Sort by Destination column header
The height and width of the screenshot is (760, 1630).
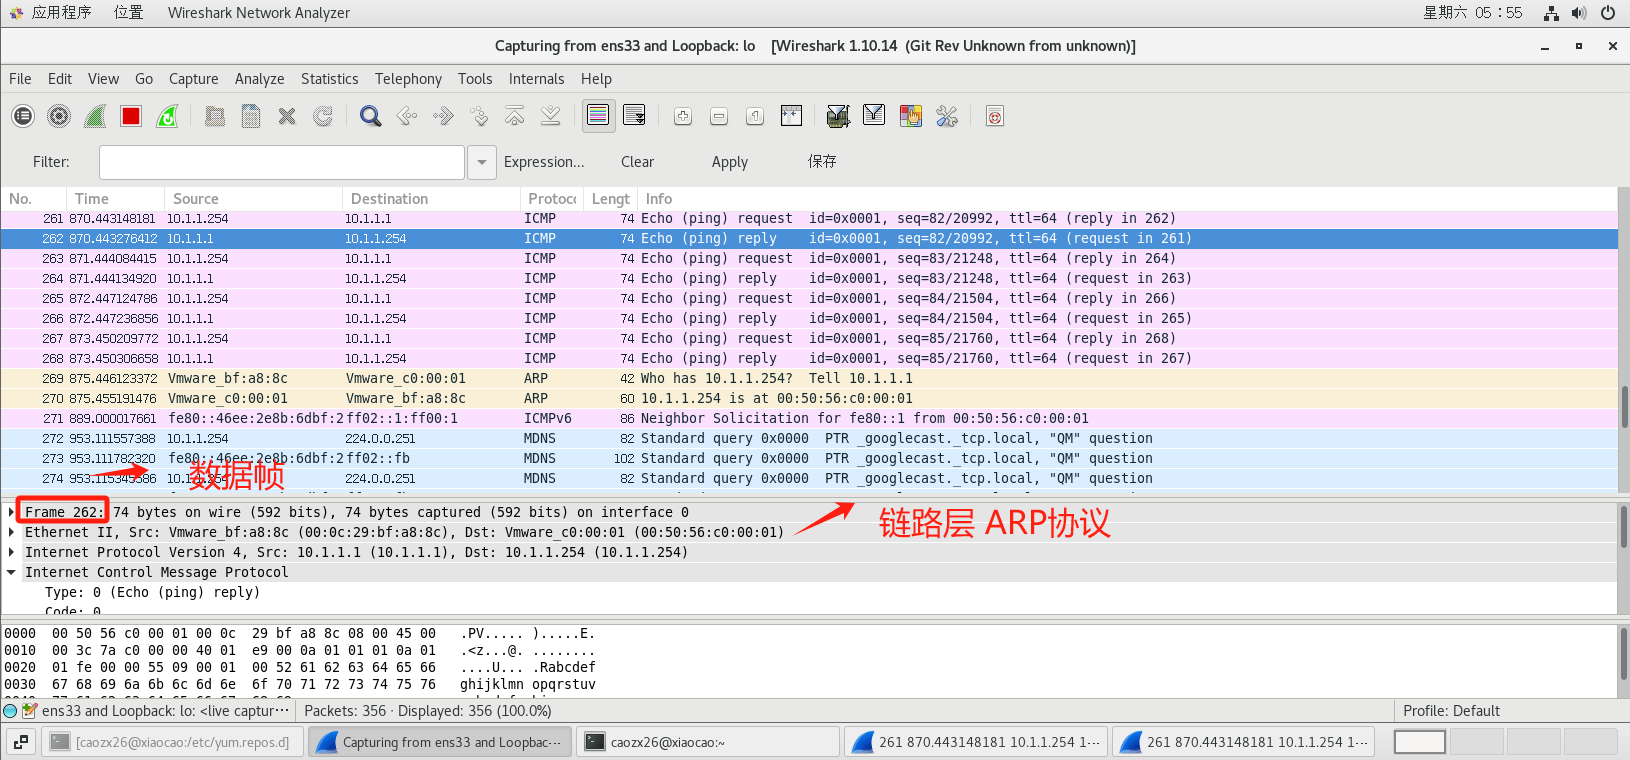[431, 199]
